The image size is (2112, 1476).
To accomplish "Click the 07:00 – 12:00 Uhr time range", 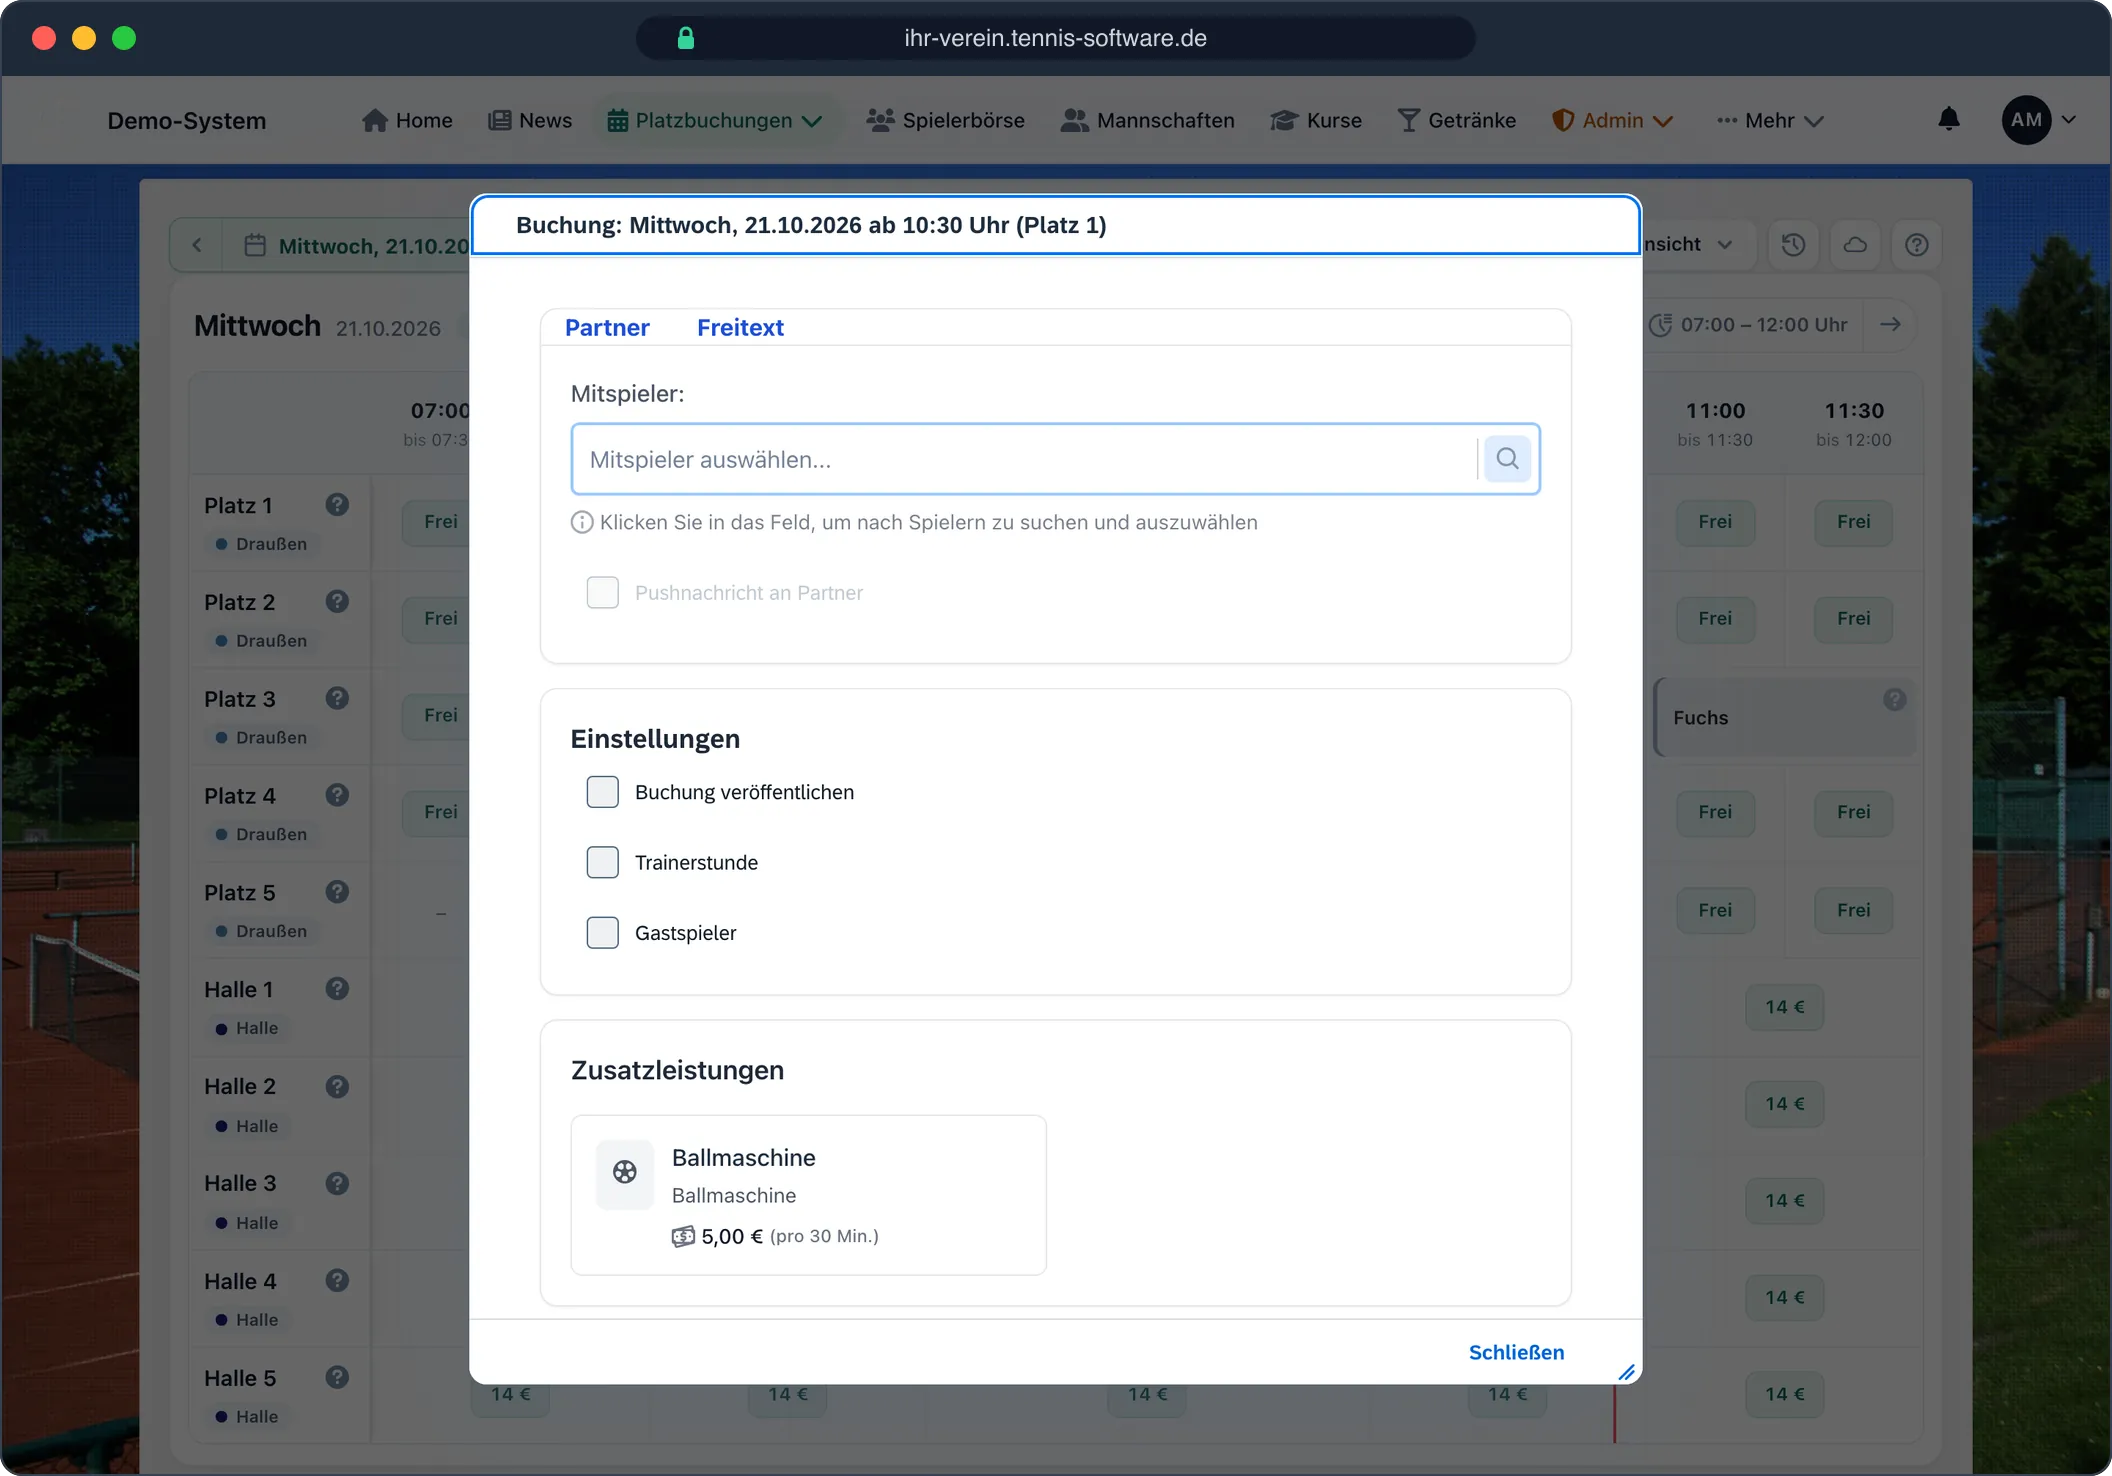I will point(1750,324).
